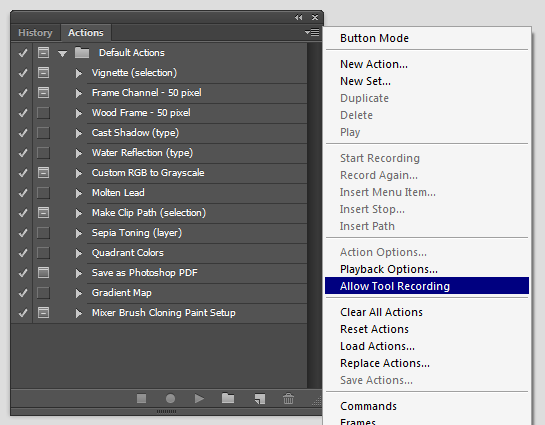Click the Create new action page icon

pyautogui.click(x=260, y=399)
